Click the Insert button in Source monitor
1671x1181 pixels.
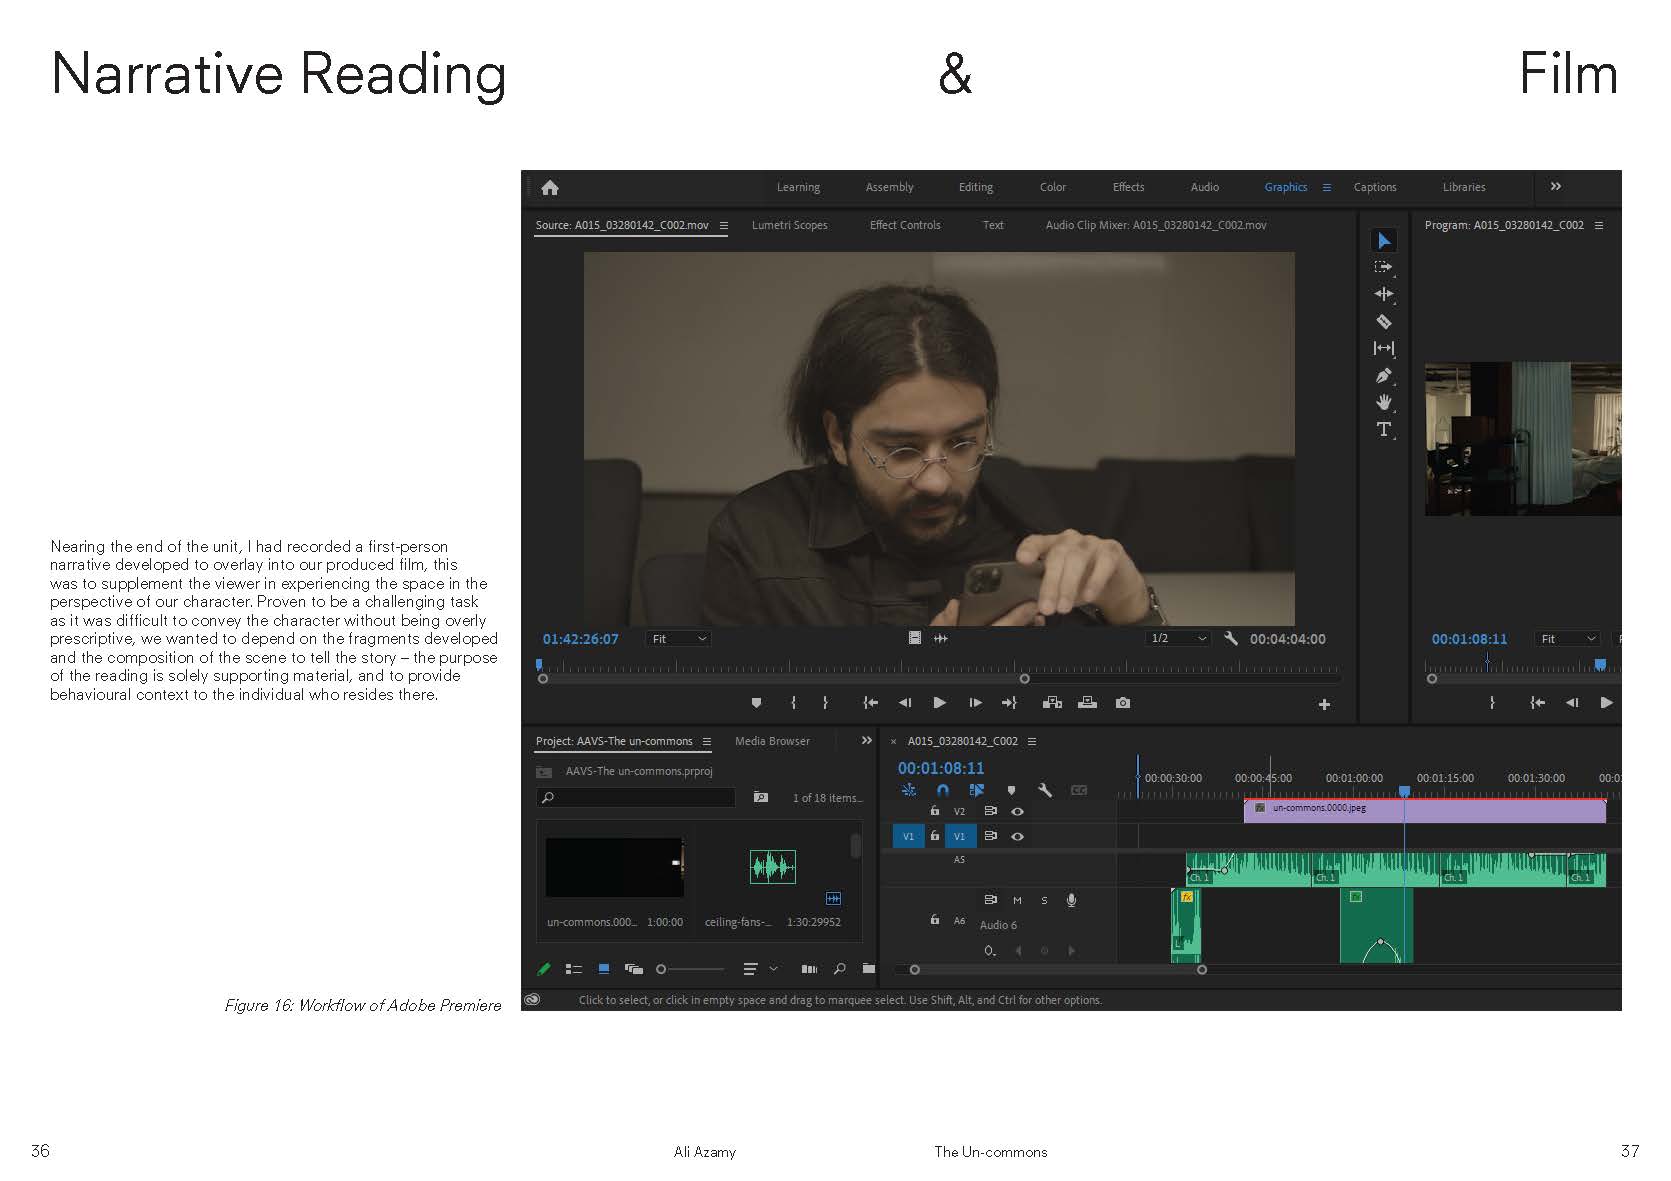[1052, 703]
